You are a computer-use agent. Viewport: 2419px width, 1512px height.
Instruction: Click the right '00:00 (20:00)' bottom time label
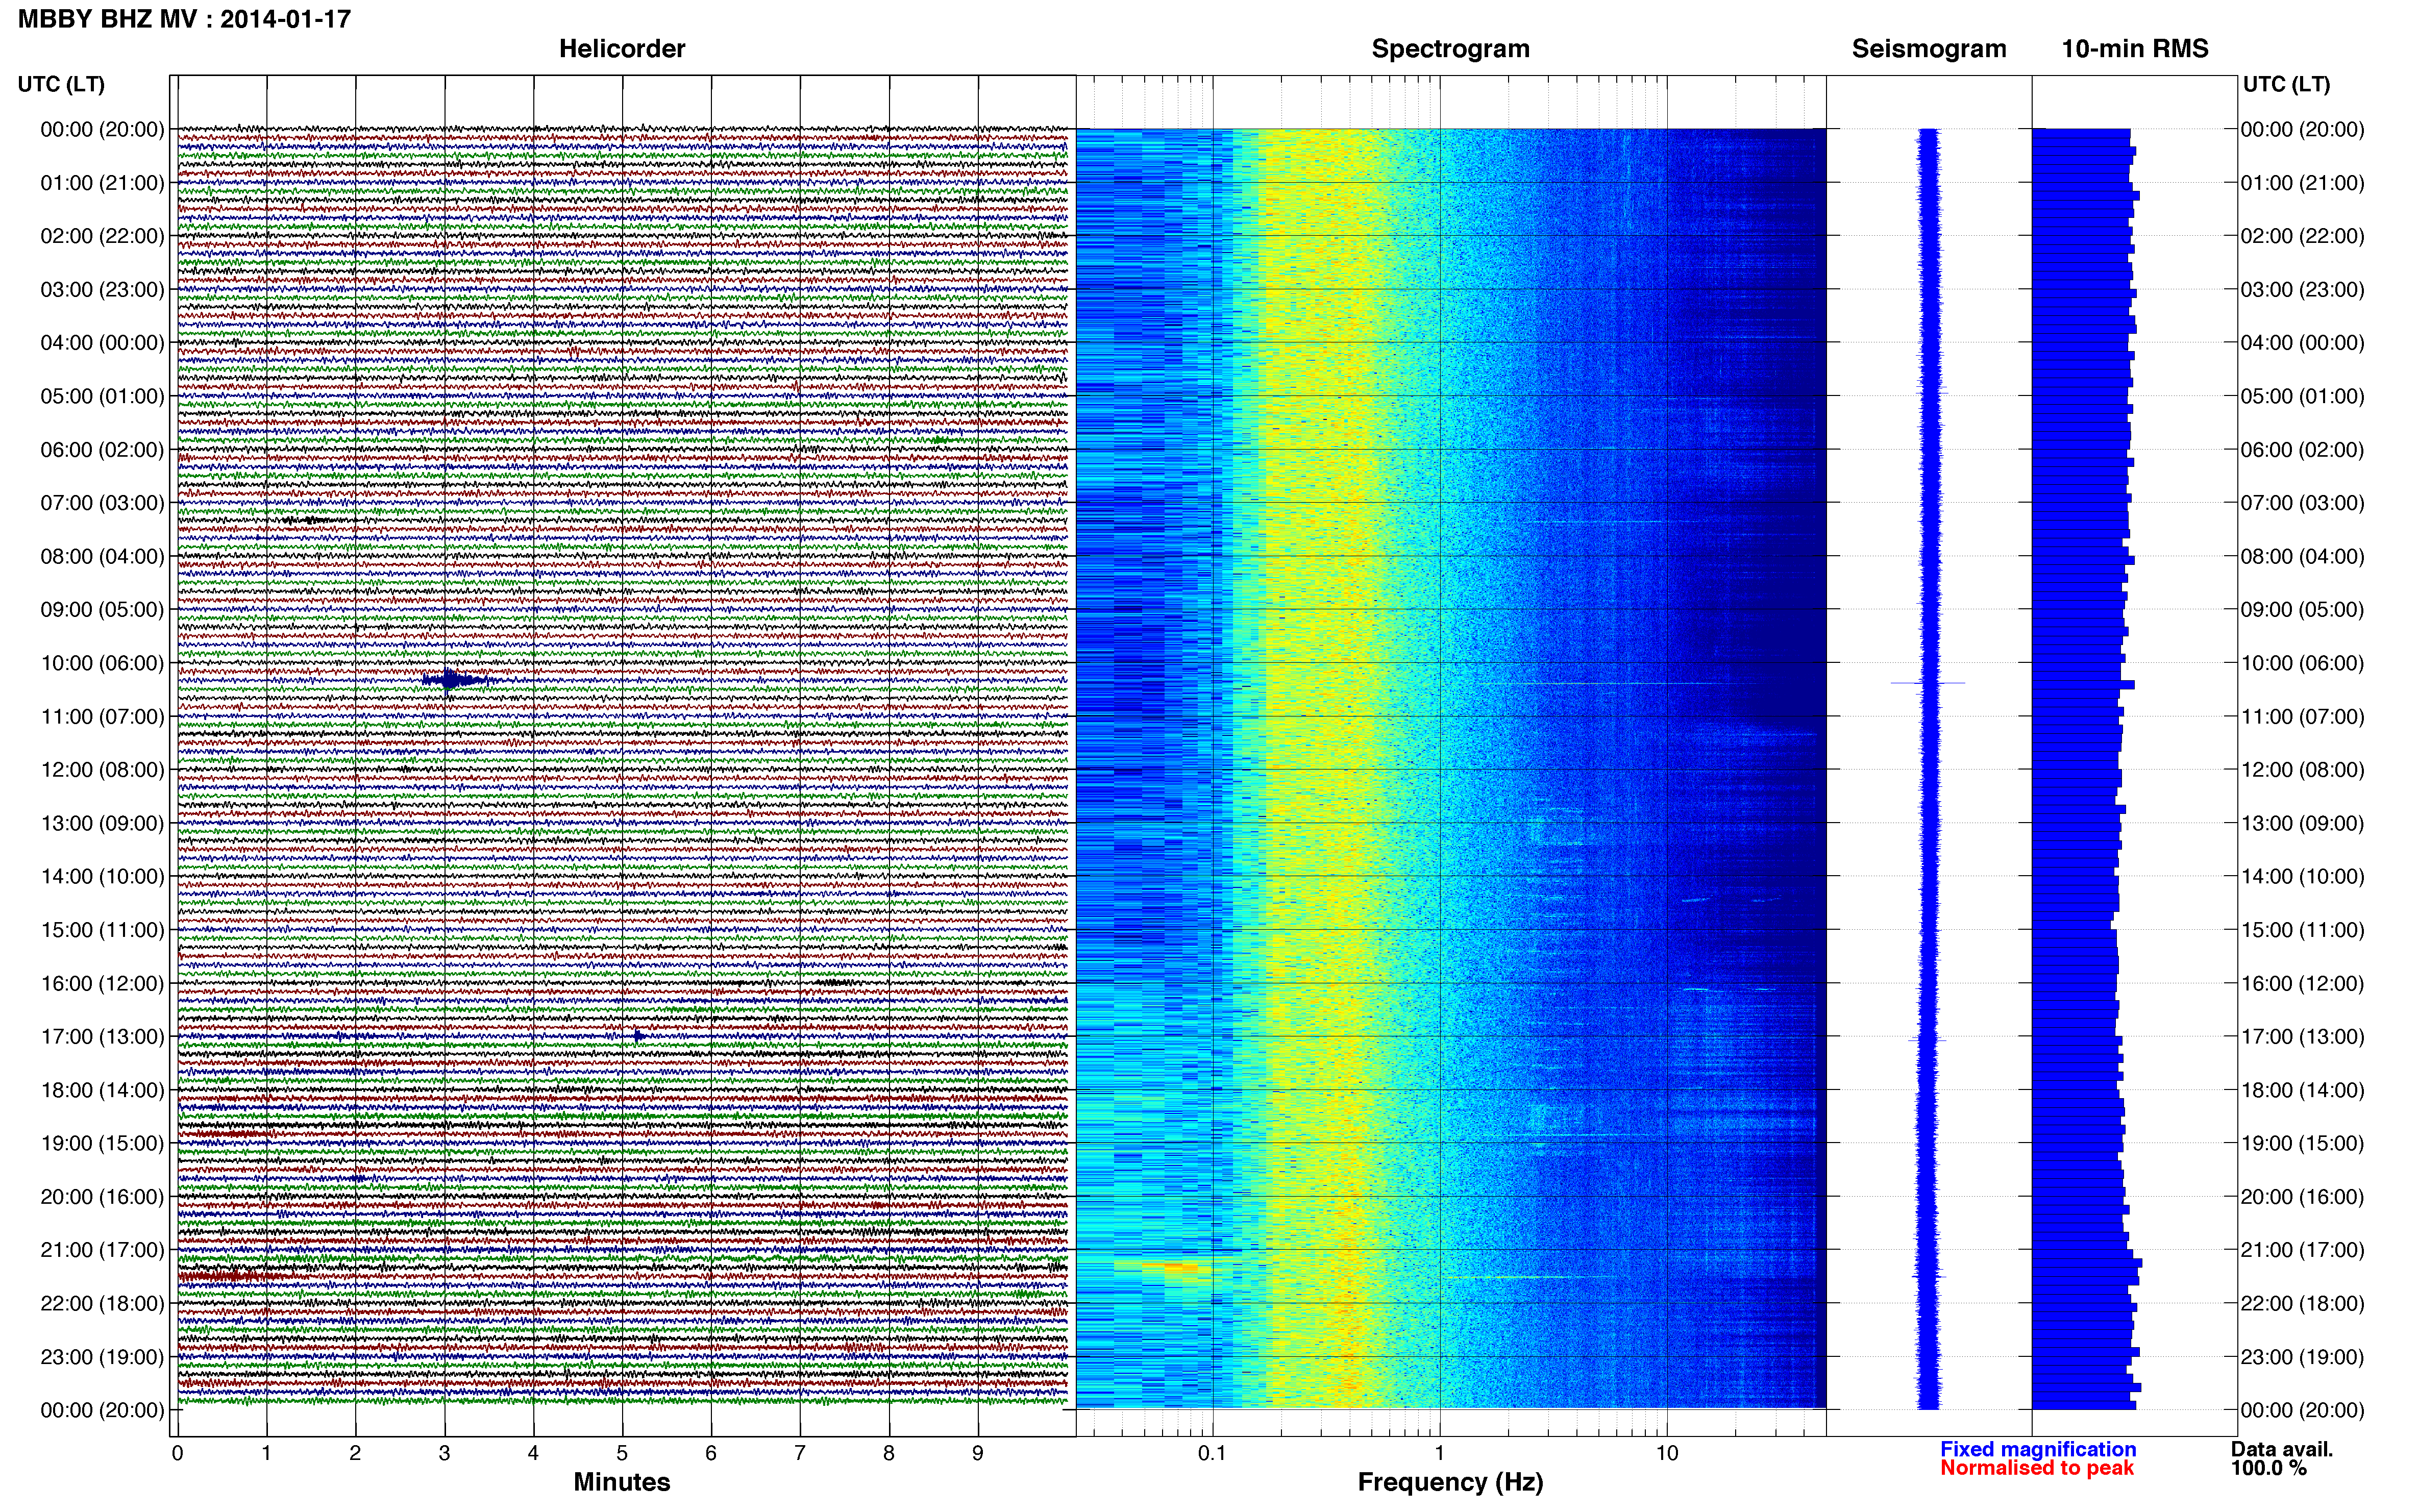tap(2302, 1410)
